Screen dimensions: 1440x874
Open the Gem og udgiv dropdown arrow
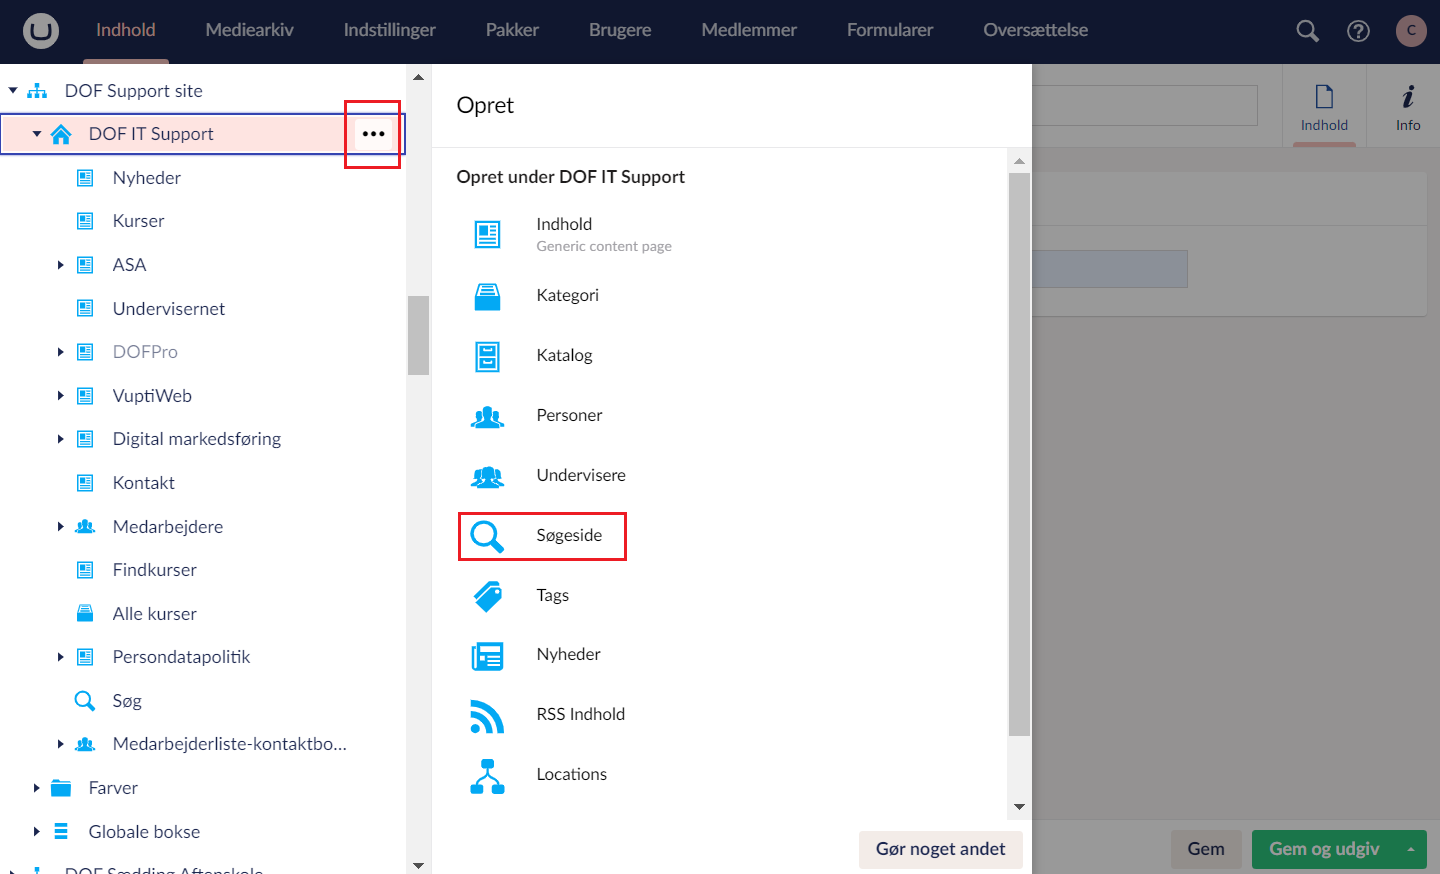coord(1411,849)
